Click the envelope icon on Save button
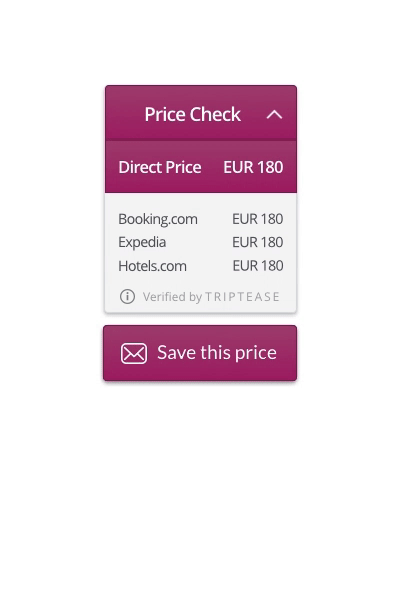Image resolution: width=400 pixels, height=600 pixels. (x=134, y=353)
